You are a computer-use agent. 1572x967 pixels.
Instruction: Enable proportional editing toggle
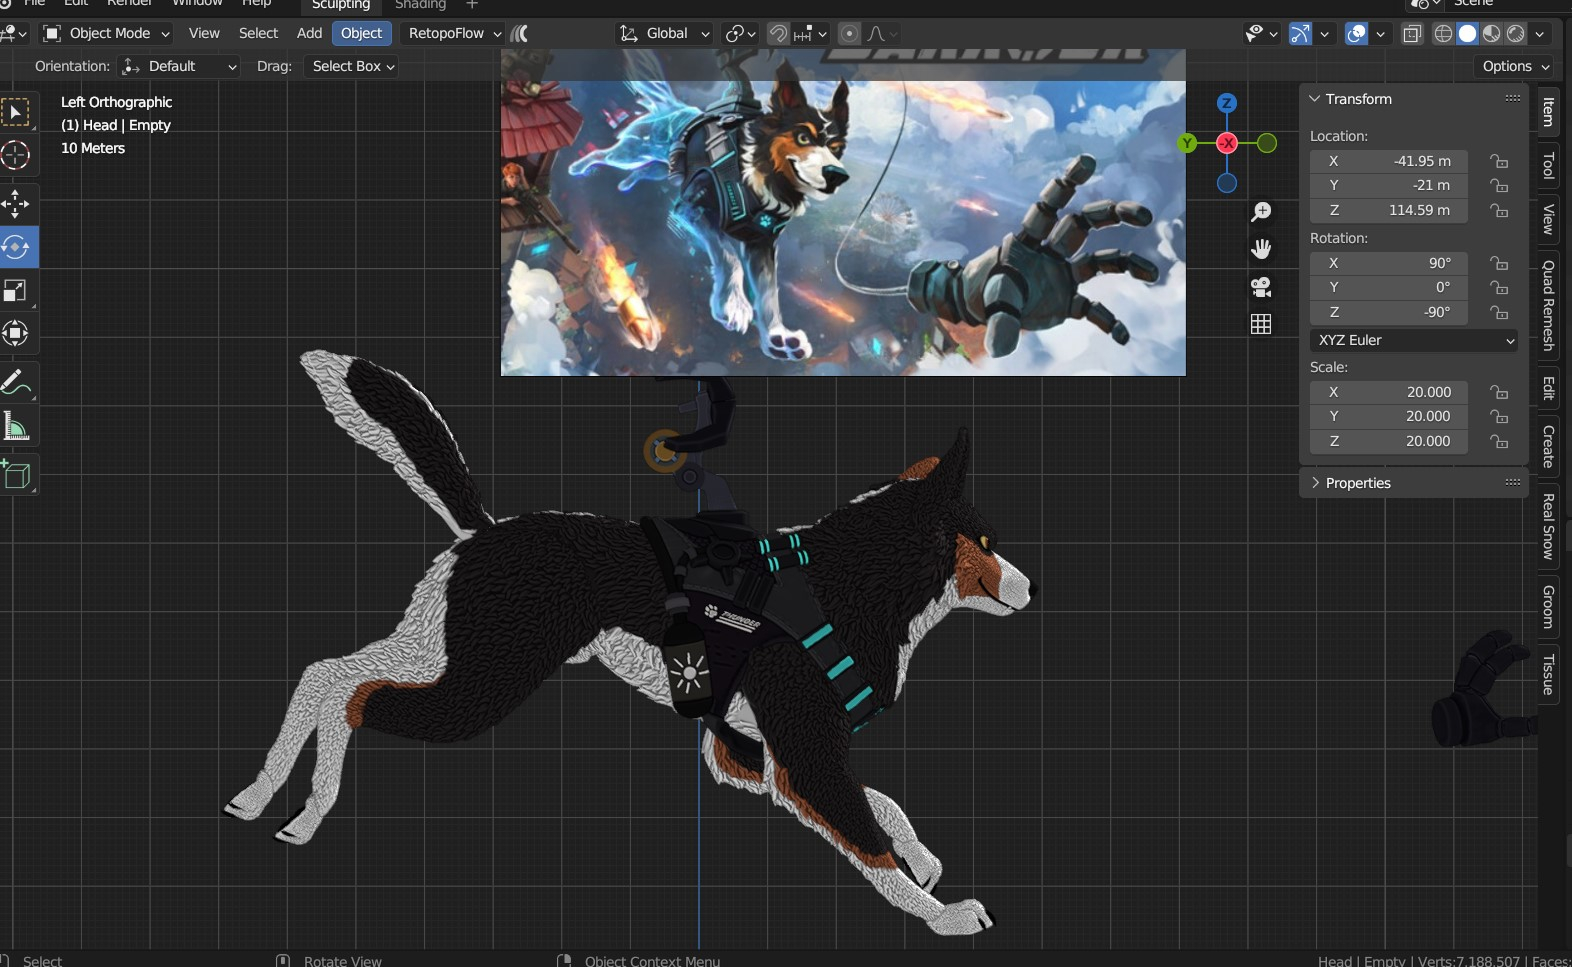(x=849, y=34)
